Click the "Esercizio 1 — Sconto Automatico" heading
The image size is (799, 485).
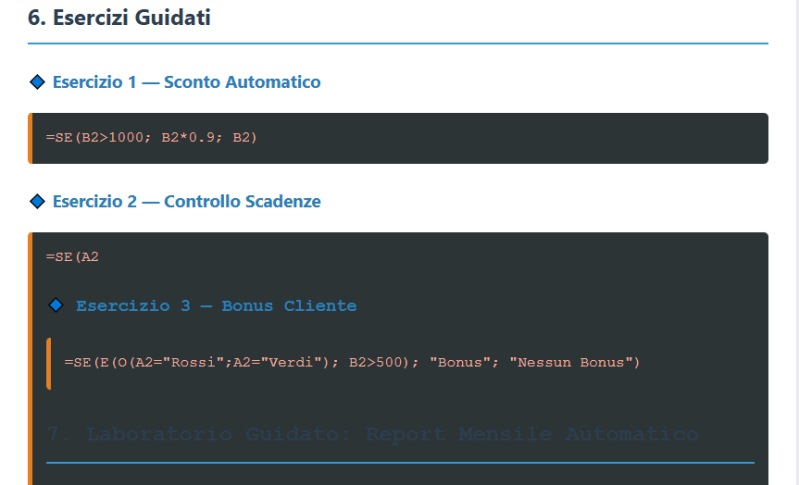(186, 82)
